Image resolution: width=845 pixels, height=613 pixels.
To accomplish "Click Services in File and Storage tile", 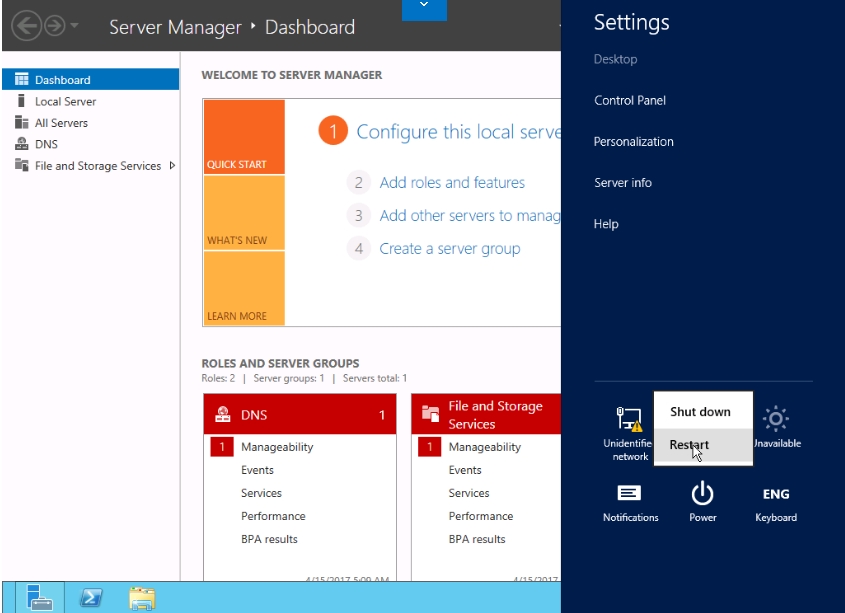I will 469,493.
